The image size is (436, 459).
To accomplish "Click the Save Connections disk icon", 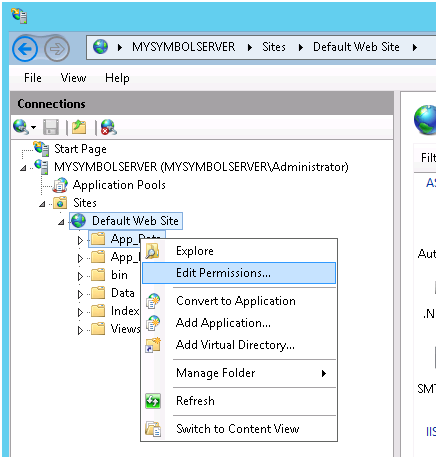I will pos(51,127).
